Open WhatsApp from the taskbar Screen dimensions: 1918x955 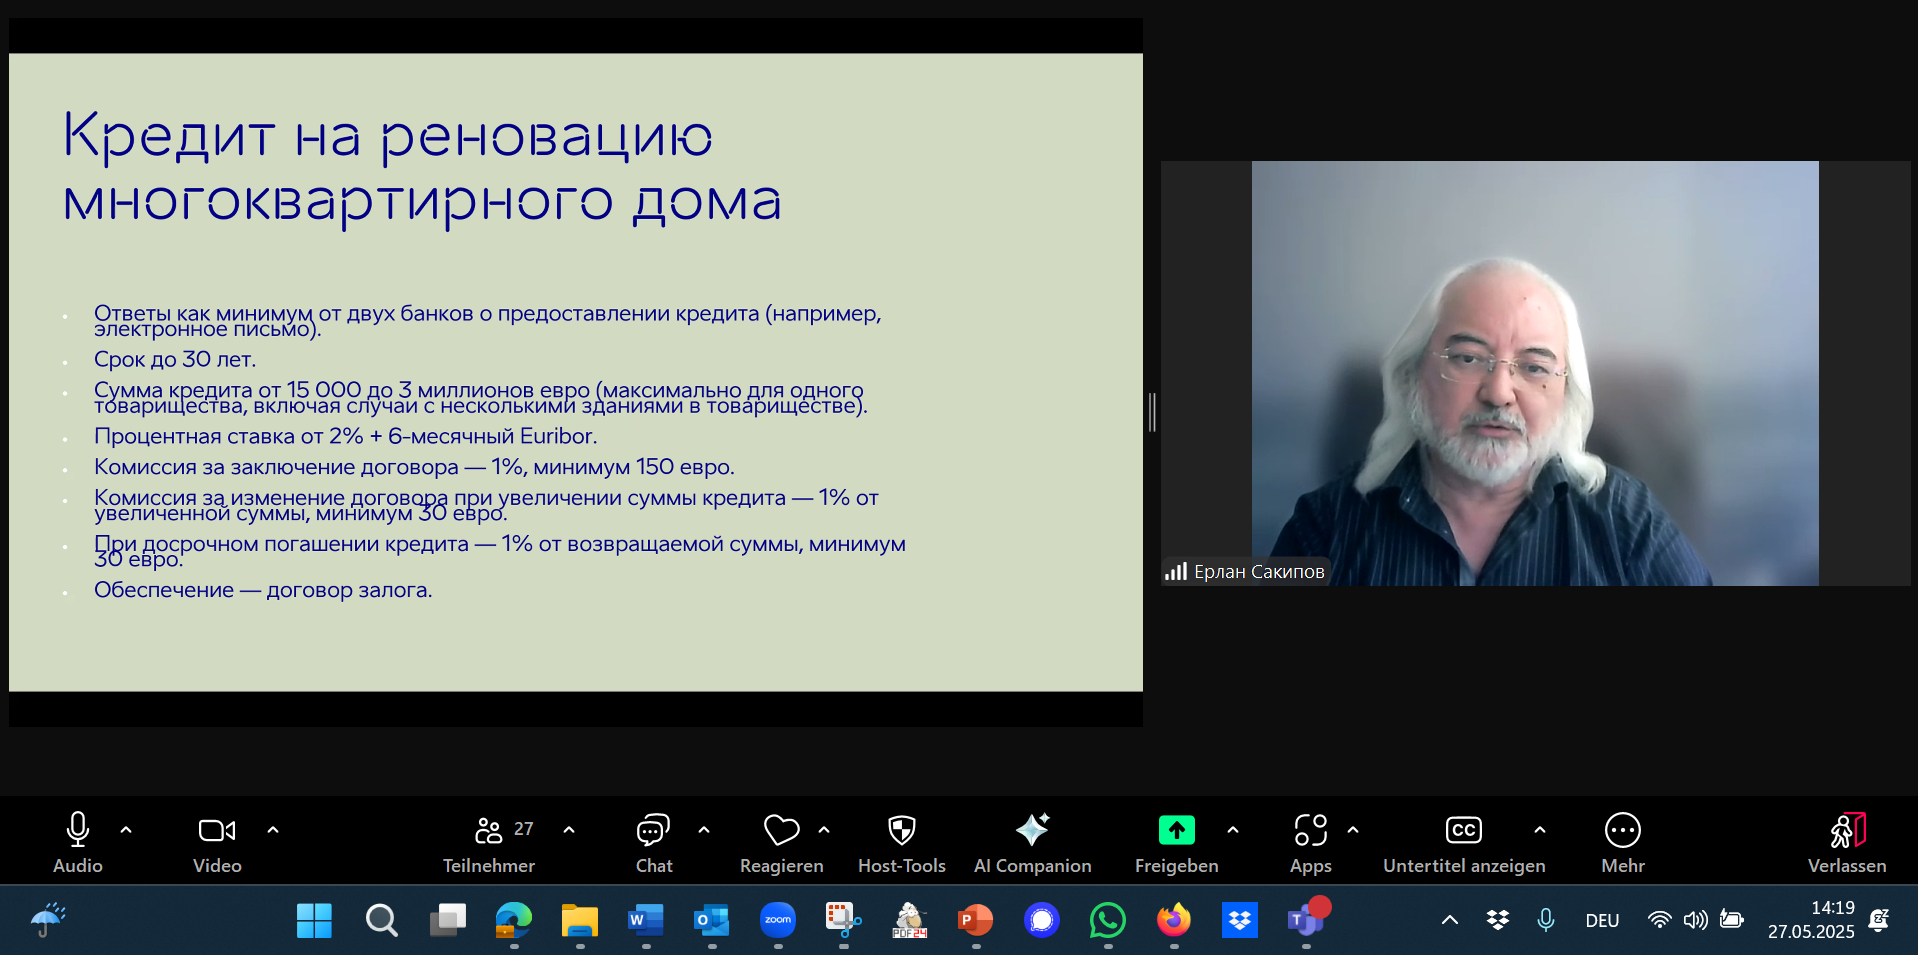coord(1107,920)
